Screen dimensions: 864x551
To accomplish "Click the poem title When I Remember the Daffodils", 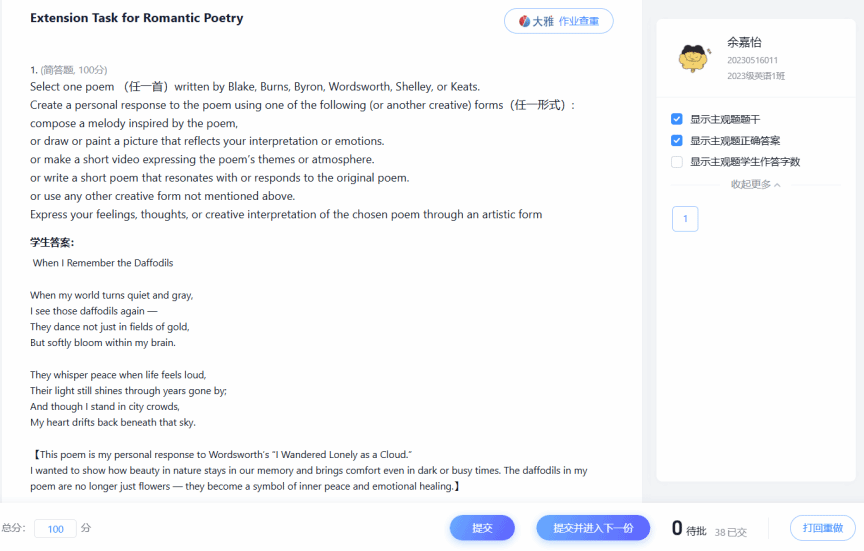I will tap(103, 263).
